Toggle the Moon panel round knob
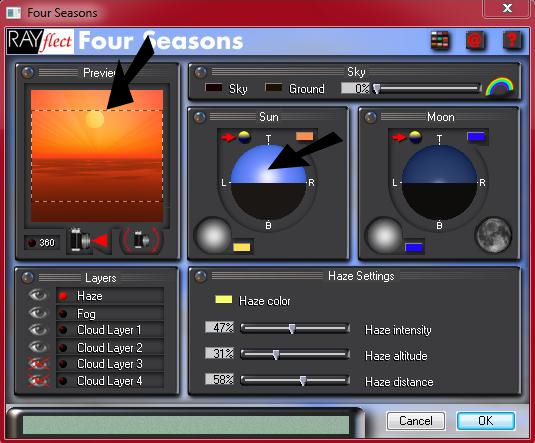This screenshot has width=535, height=443. pos(371,117)
